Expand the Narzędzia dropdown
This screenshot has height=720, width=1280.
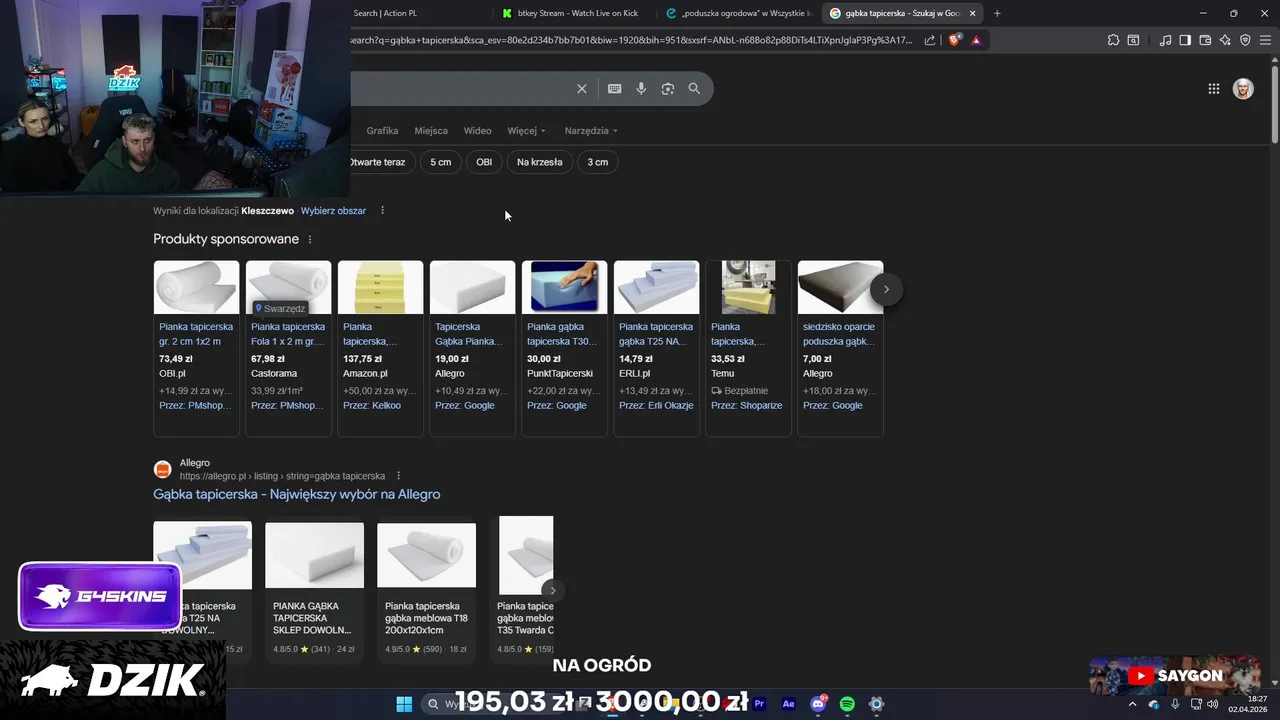[x=591, y=131]
